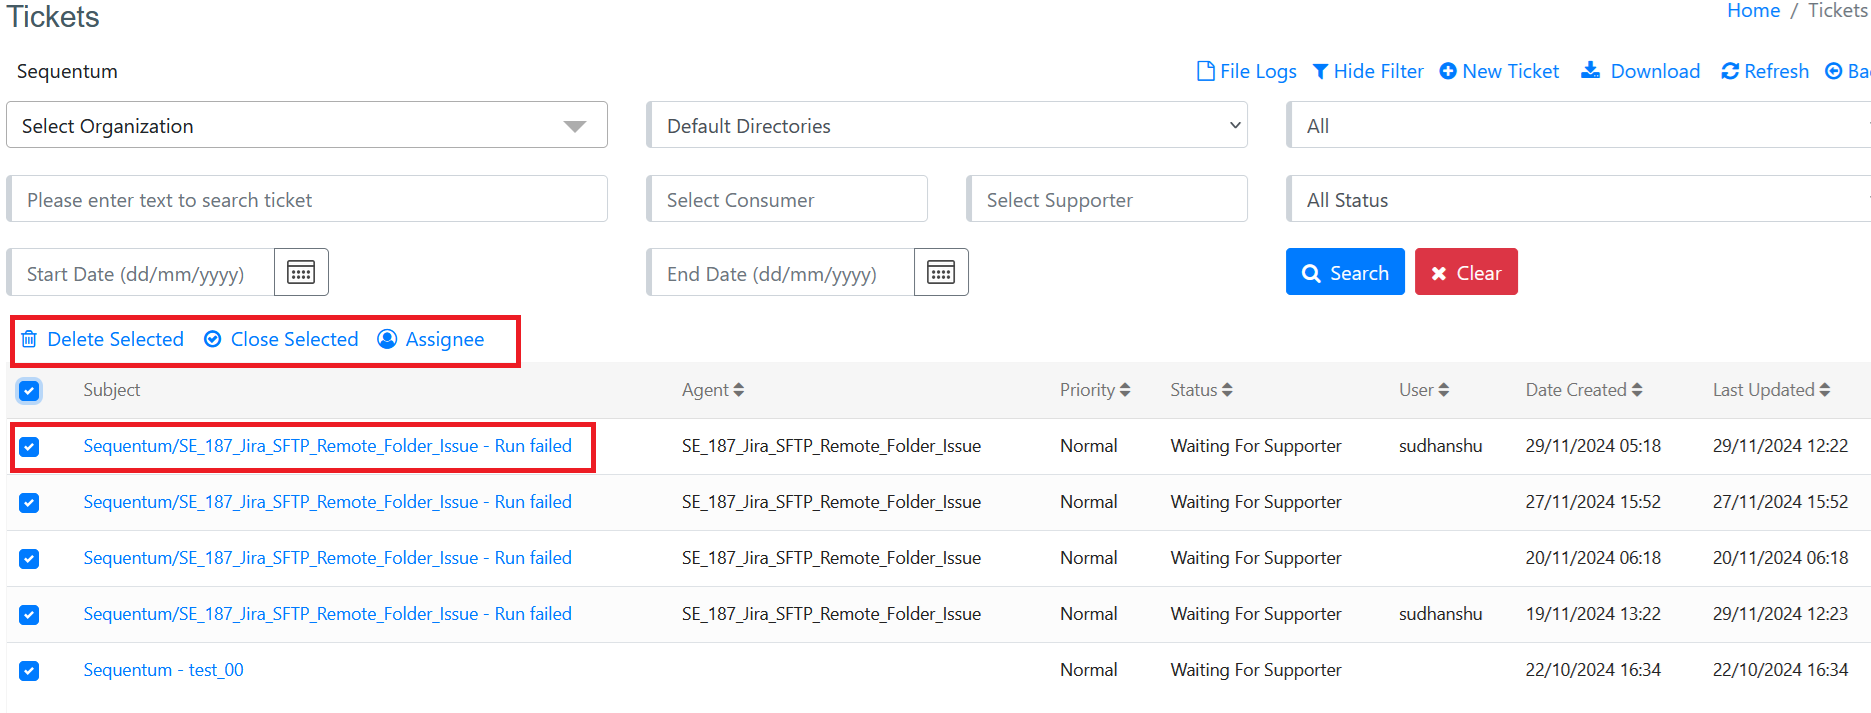This screenshot has height=713, width=1871.
Task: Click sudhanshu in the 29/11/2024 05:18 row
Action: click(x=1440, y=446)
